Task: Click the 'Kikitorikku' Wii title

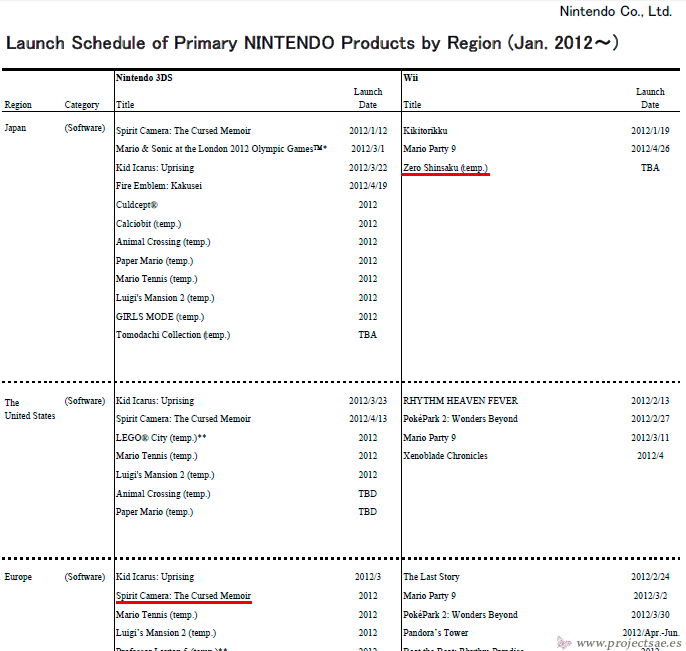Action: point(425,131)
